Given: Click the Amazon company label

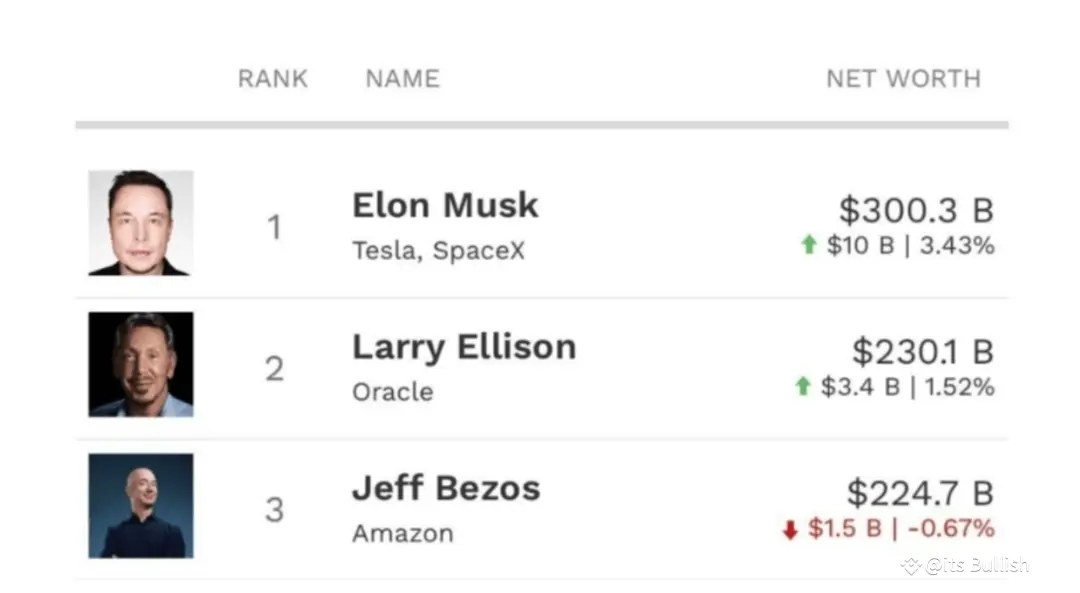Looking at the screenshot, I should point(402,533).
